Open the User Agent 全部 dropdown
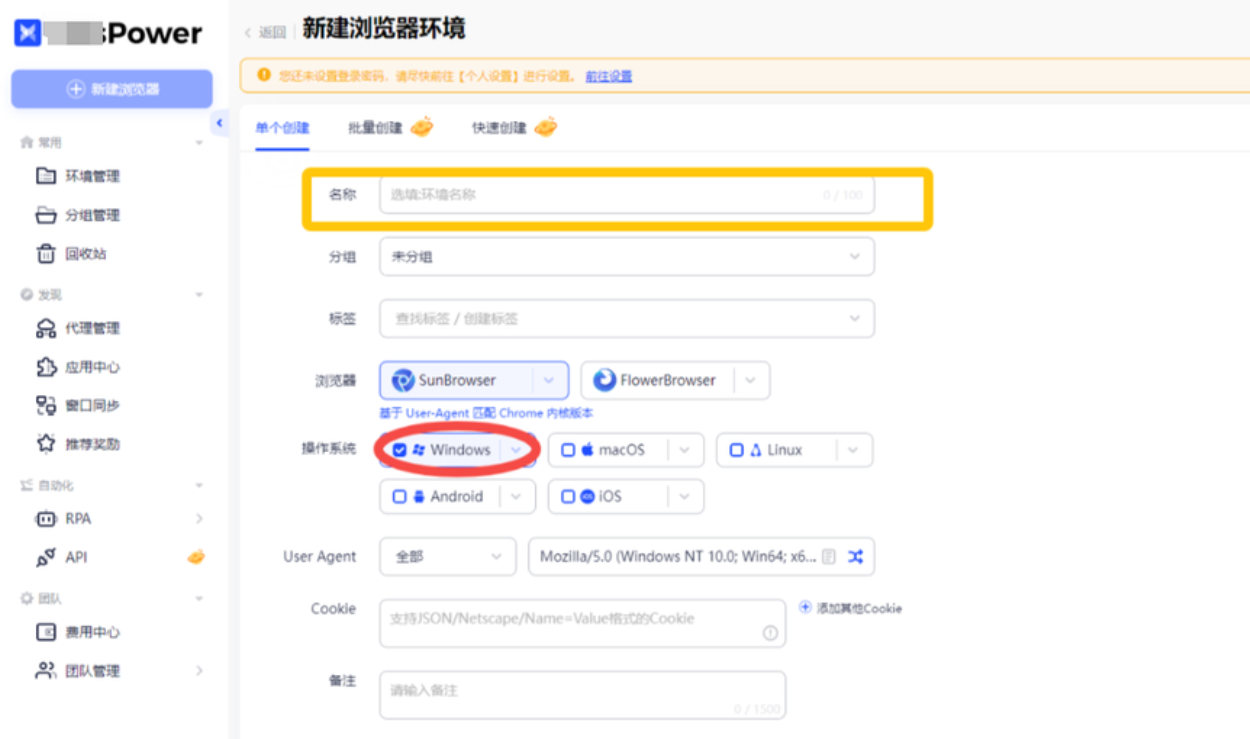The image size is (1250, 739). (x=446, y=557)
